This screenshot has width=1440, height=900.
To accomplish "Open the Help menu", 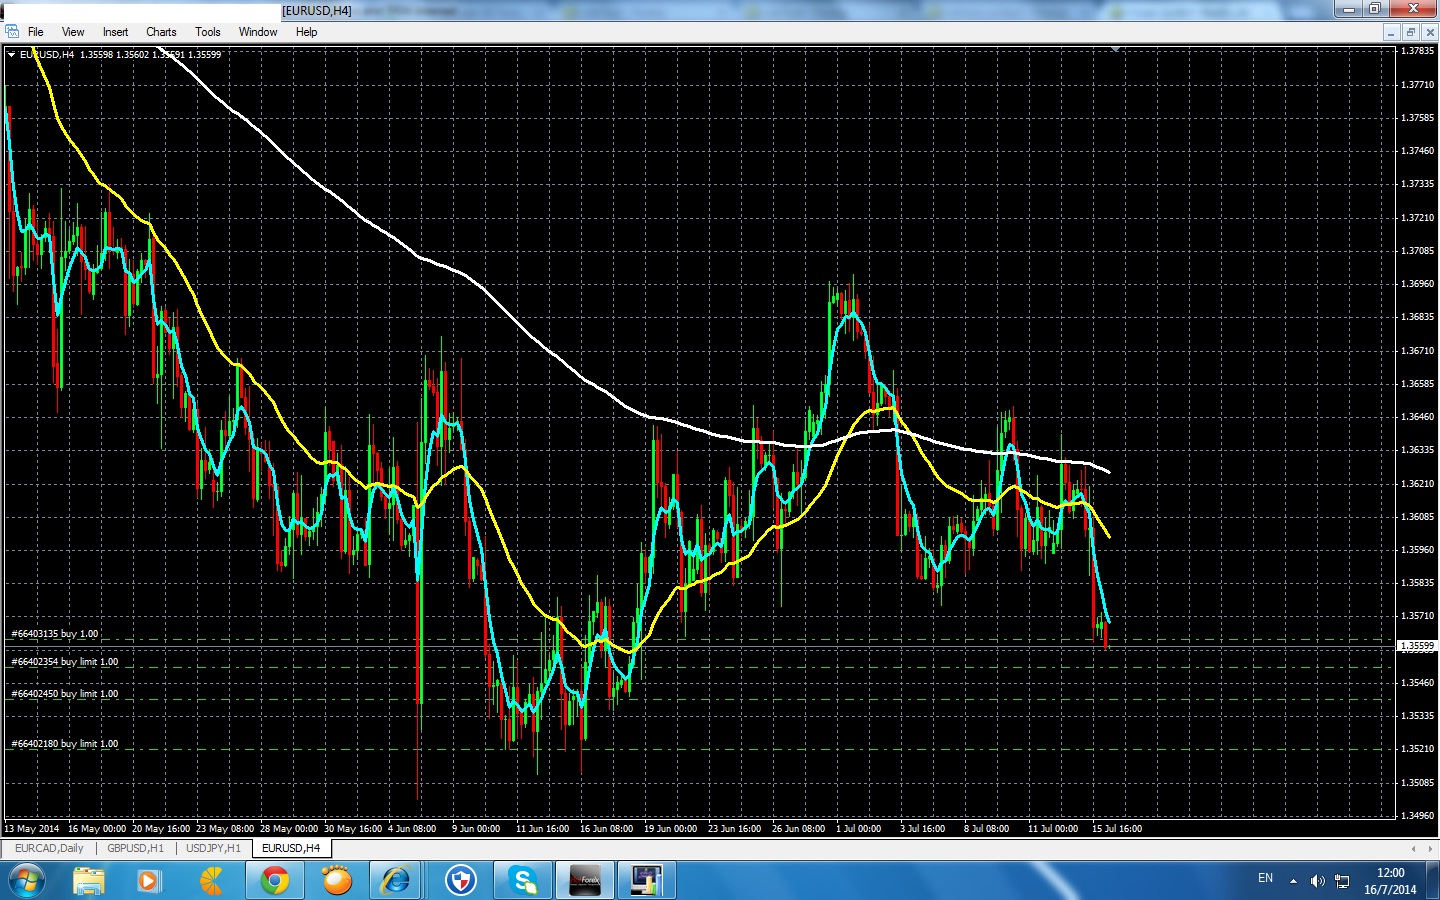I will 306,32.
